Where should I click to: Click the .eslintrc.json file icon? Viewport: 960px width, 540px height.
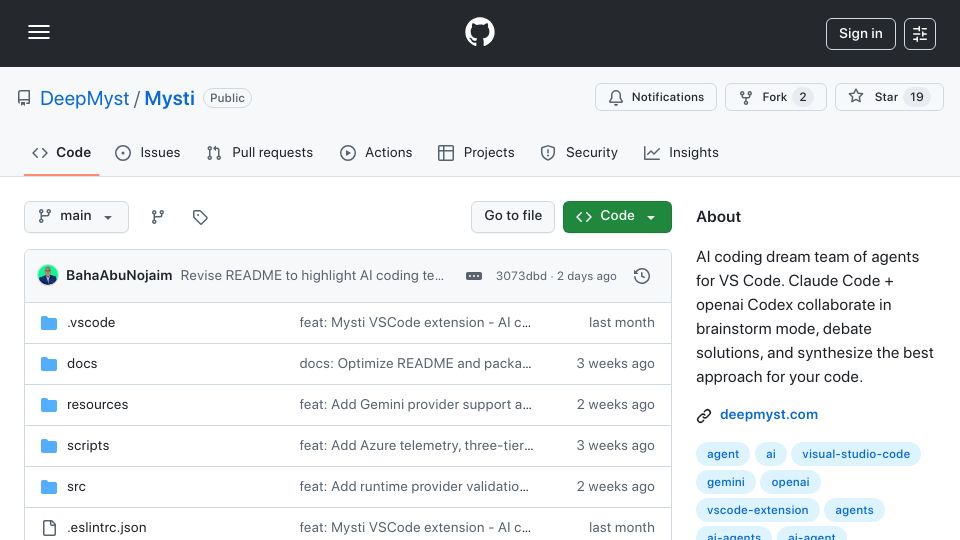tap(49, 528)
